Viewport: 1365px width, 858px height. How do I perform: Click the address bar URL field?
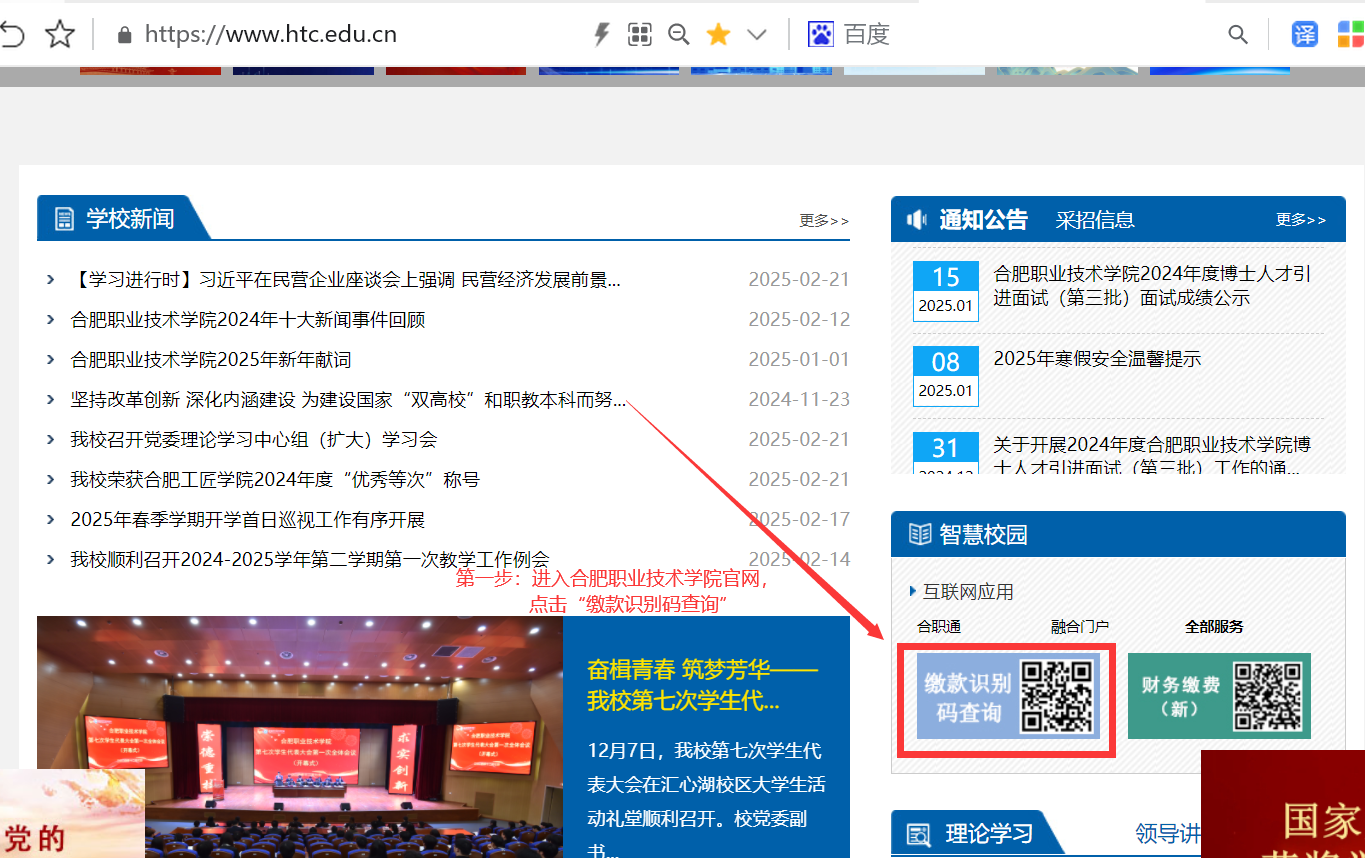point(270,35)
